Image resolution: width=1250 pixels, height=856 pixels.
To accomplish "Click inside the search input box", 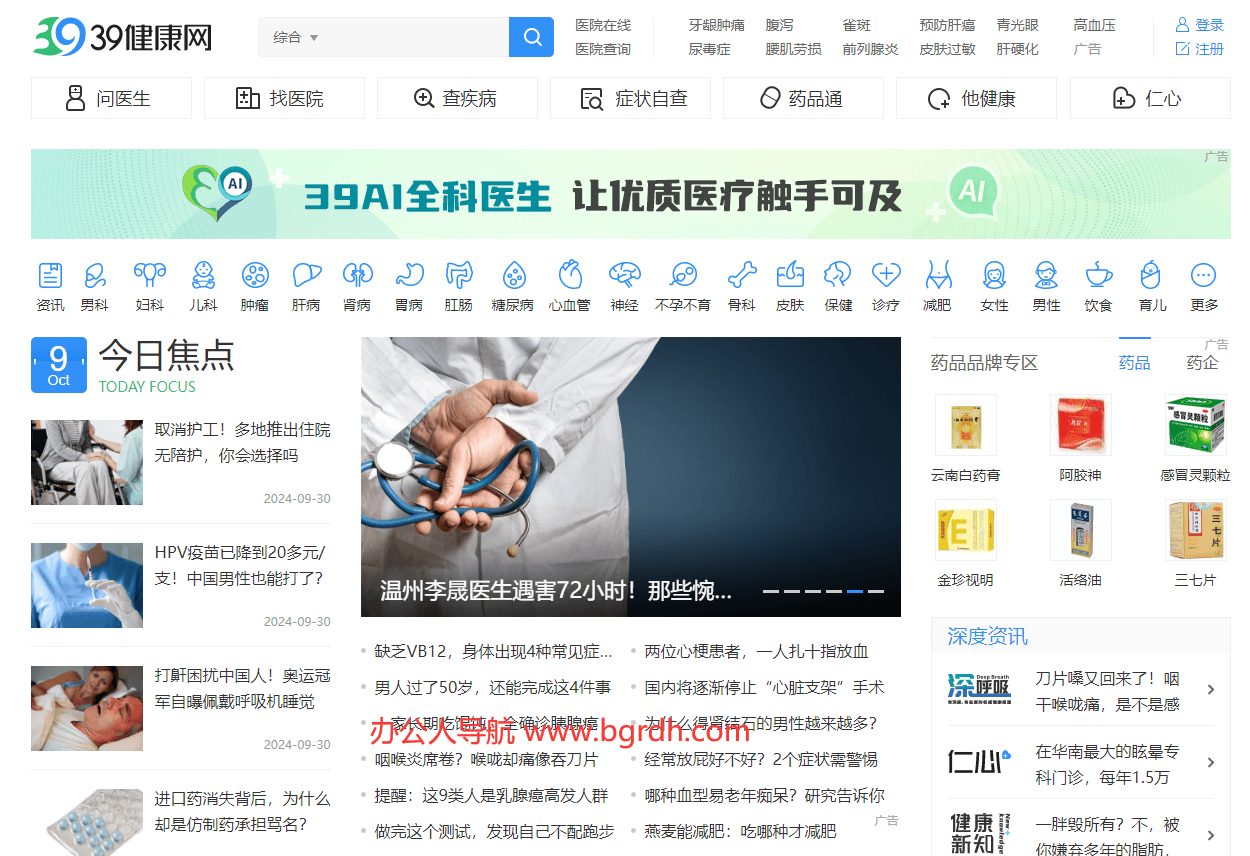I will (420, 36).
